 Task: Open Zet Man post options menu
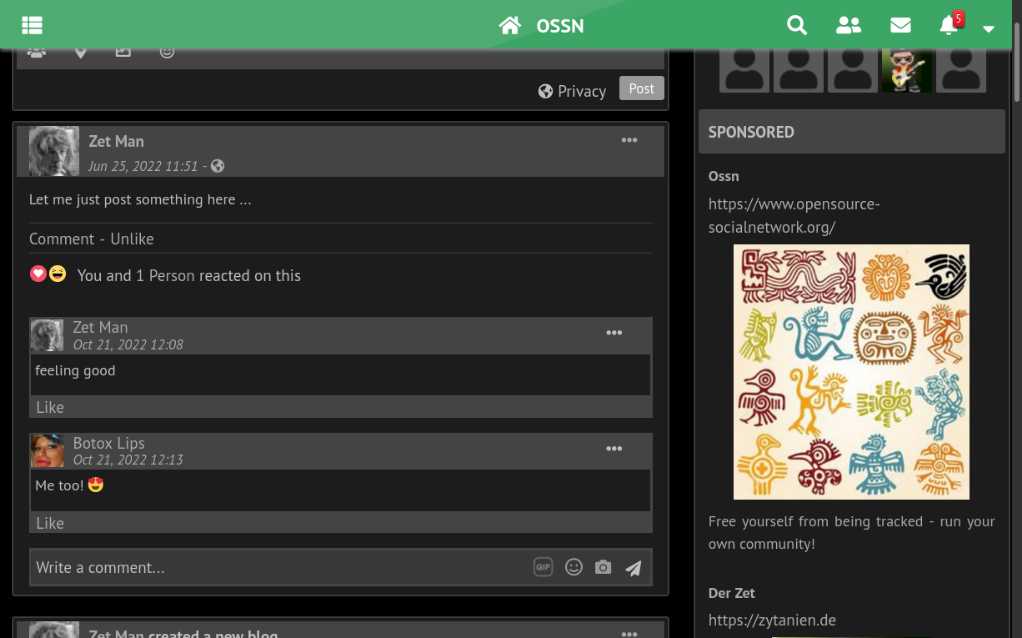629,141
